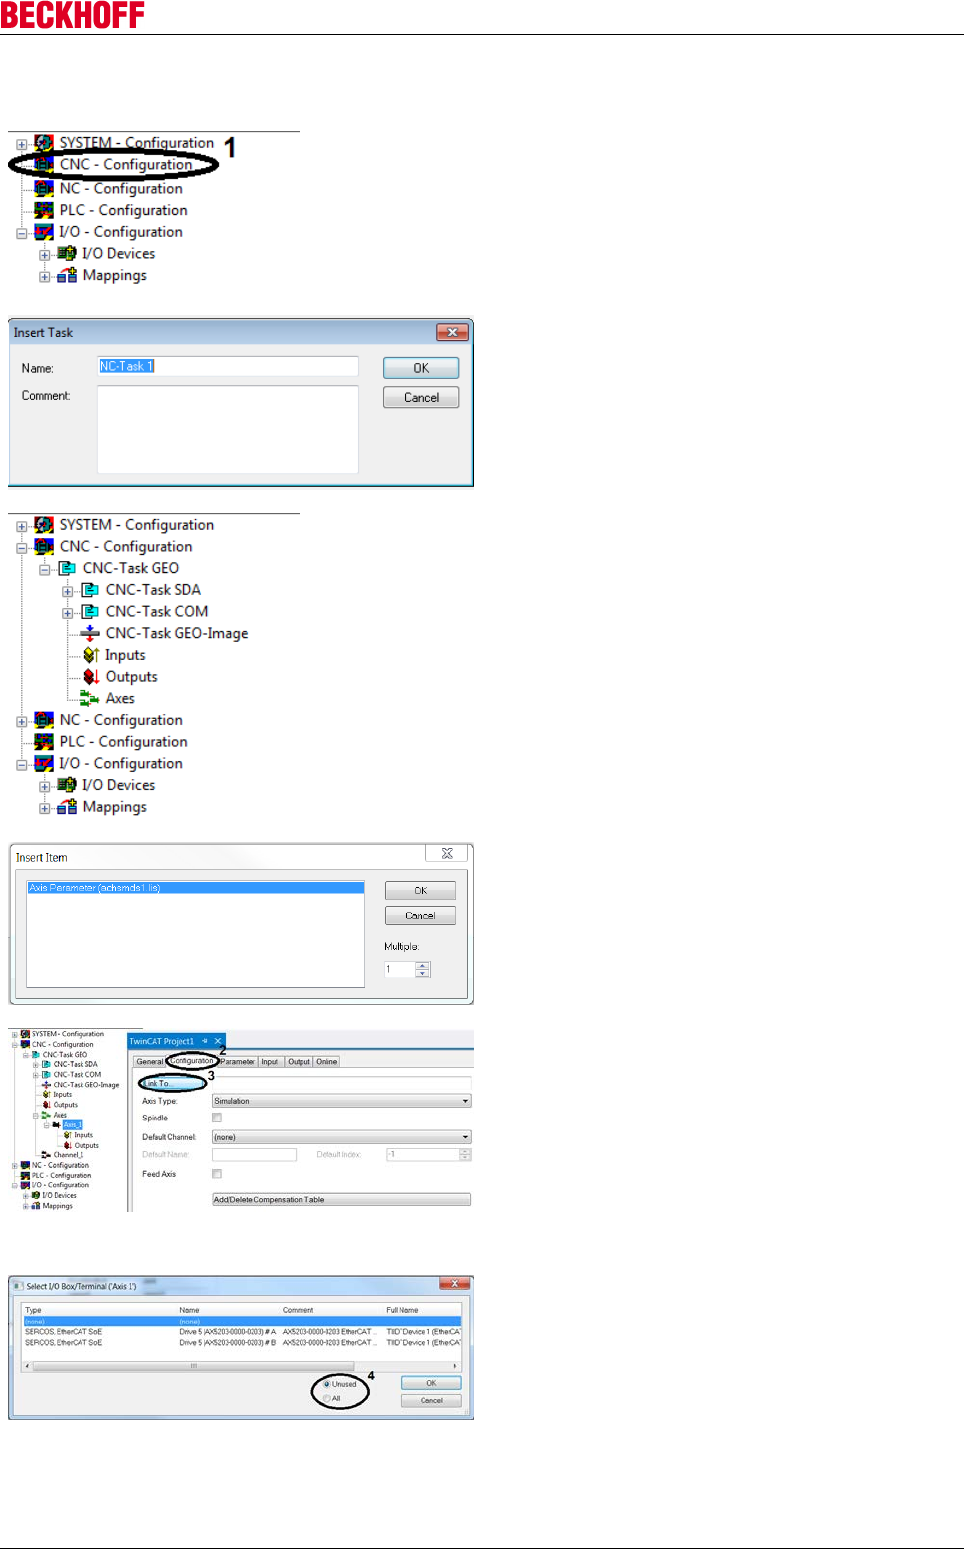This screenshot has width=964, height=1549.
Task: Click I/O Devices icon in large expanded tree
Action: [67, 785]
